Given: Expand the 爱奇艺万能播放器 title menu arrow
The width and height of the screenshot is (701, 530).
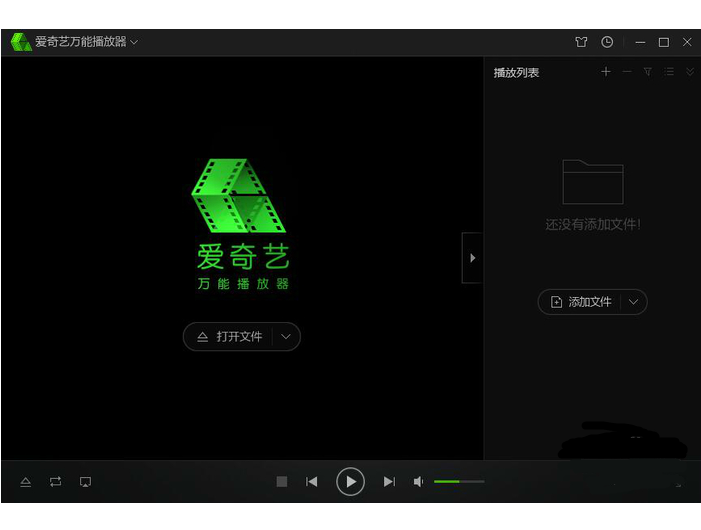Looking at the screenshot, I should pos(134,42).
